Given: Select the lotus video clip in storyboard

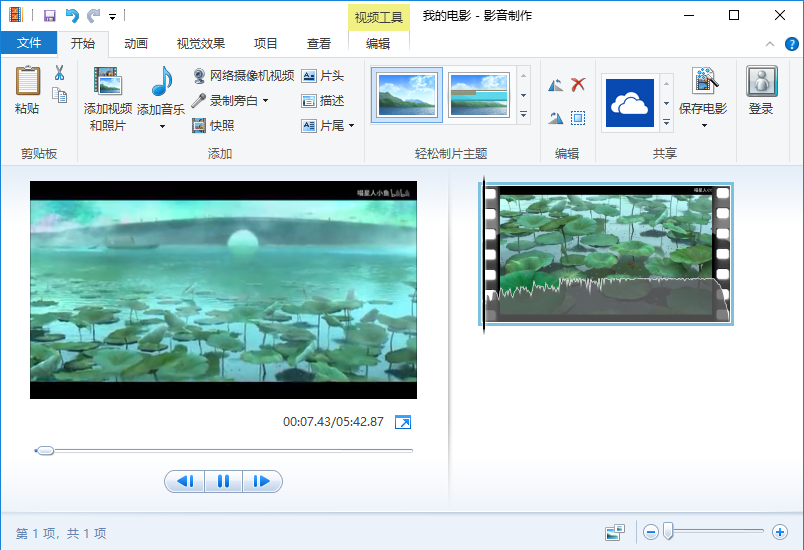Looking at the screenshot, I should click(x=606, y=254).
